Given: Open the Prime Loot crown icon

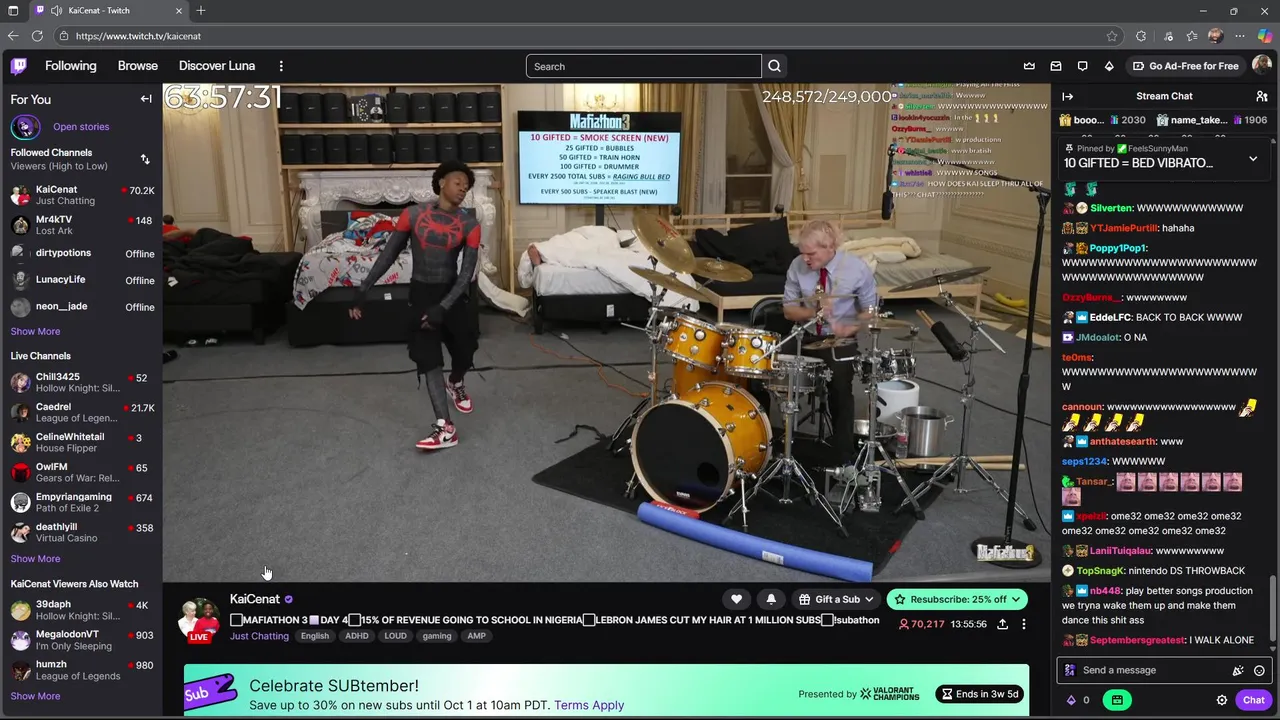Looking at the screenshot, I should (x=1029, y=66).
